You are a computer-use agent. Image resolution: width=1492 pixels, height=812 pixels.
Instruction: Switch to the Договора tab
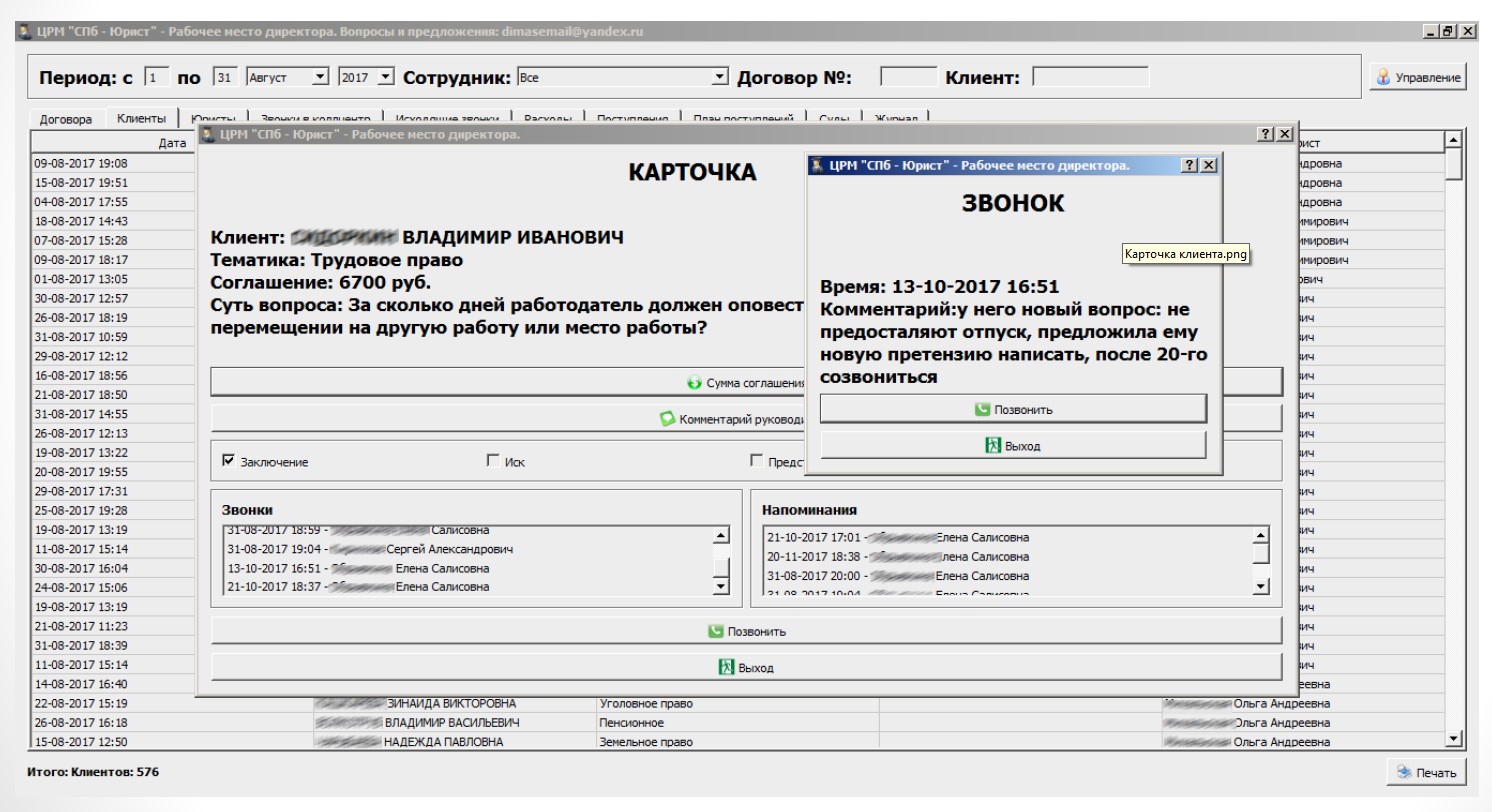pyautogui.click(x=66, y=119)
